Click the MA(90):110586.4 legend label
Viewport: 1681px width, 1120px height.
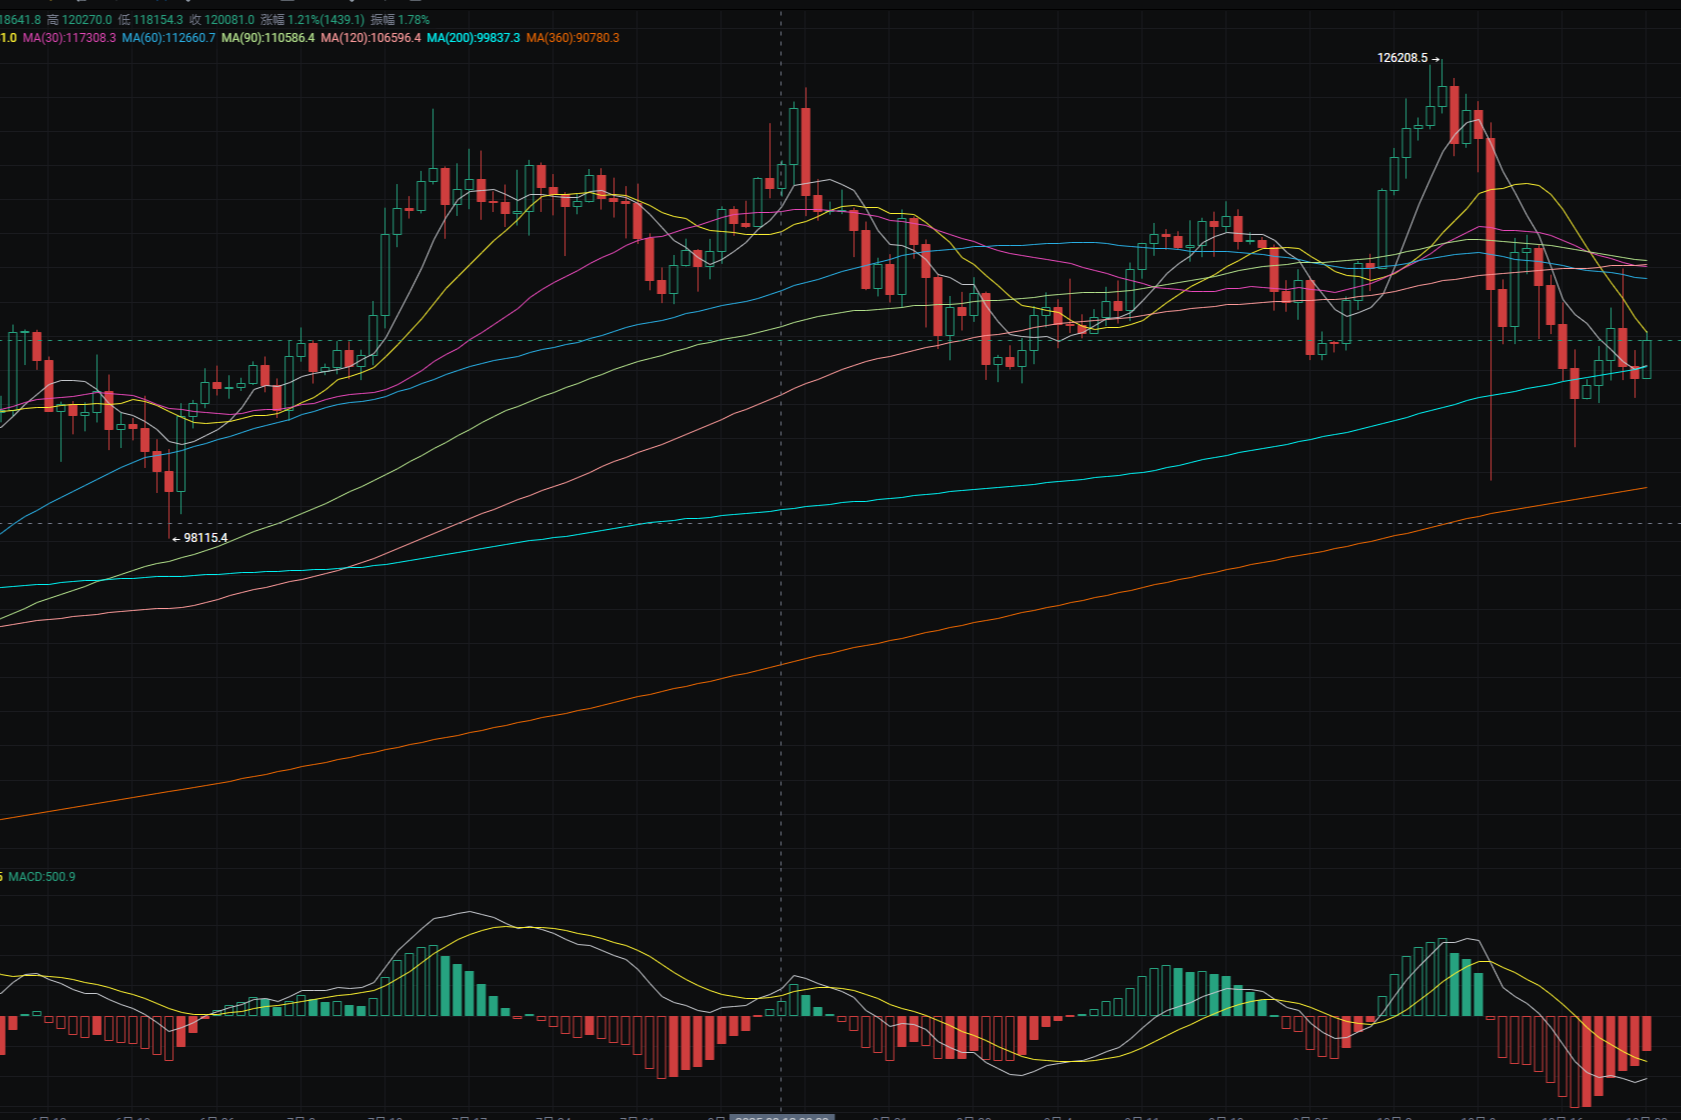[267, 38]
